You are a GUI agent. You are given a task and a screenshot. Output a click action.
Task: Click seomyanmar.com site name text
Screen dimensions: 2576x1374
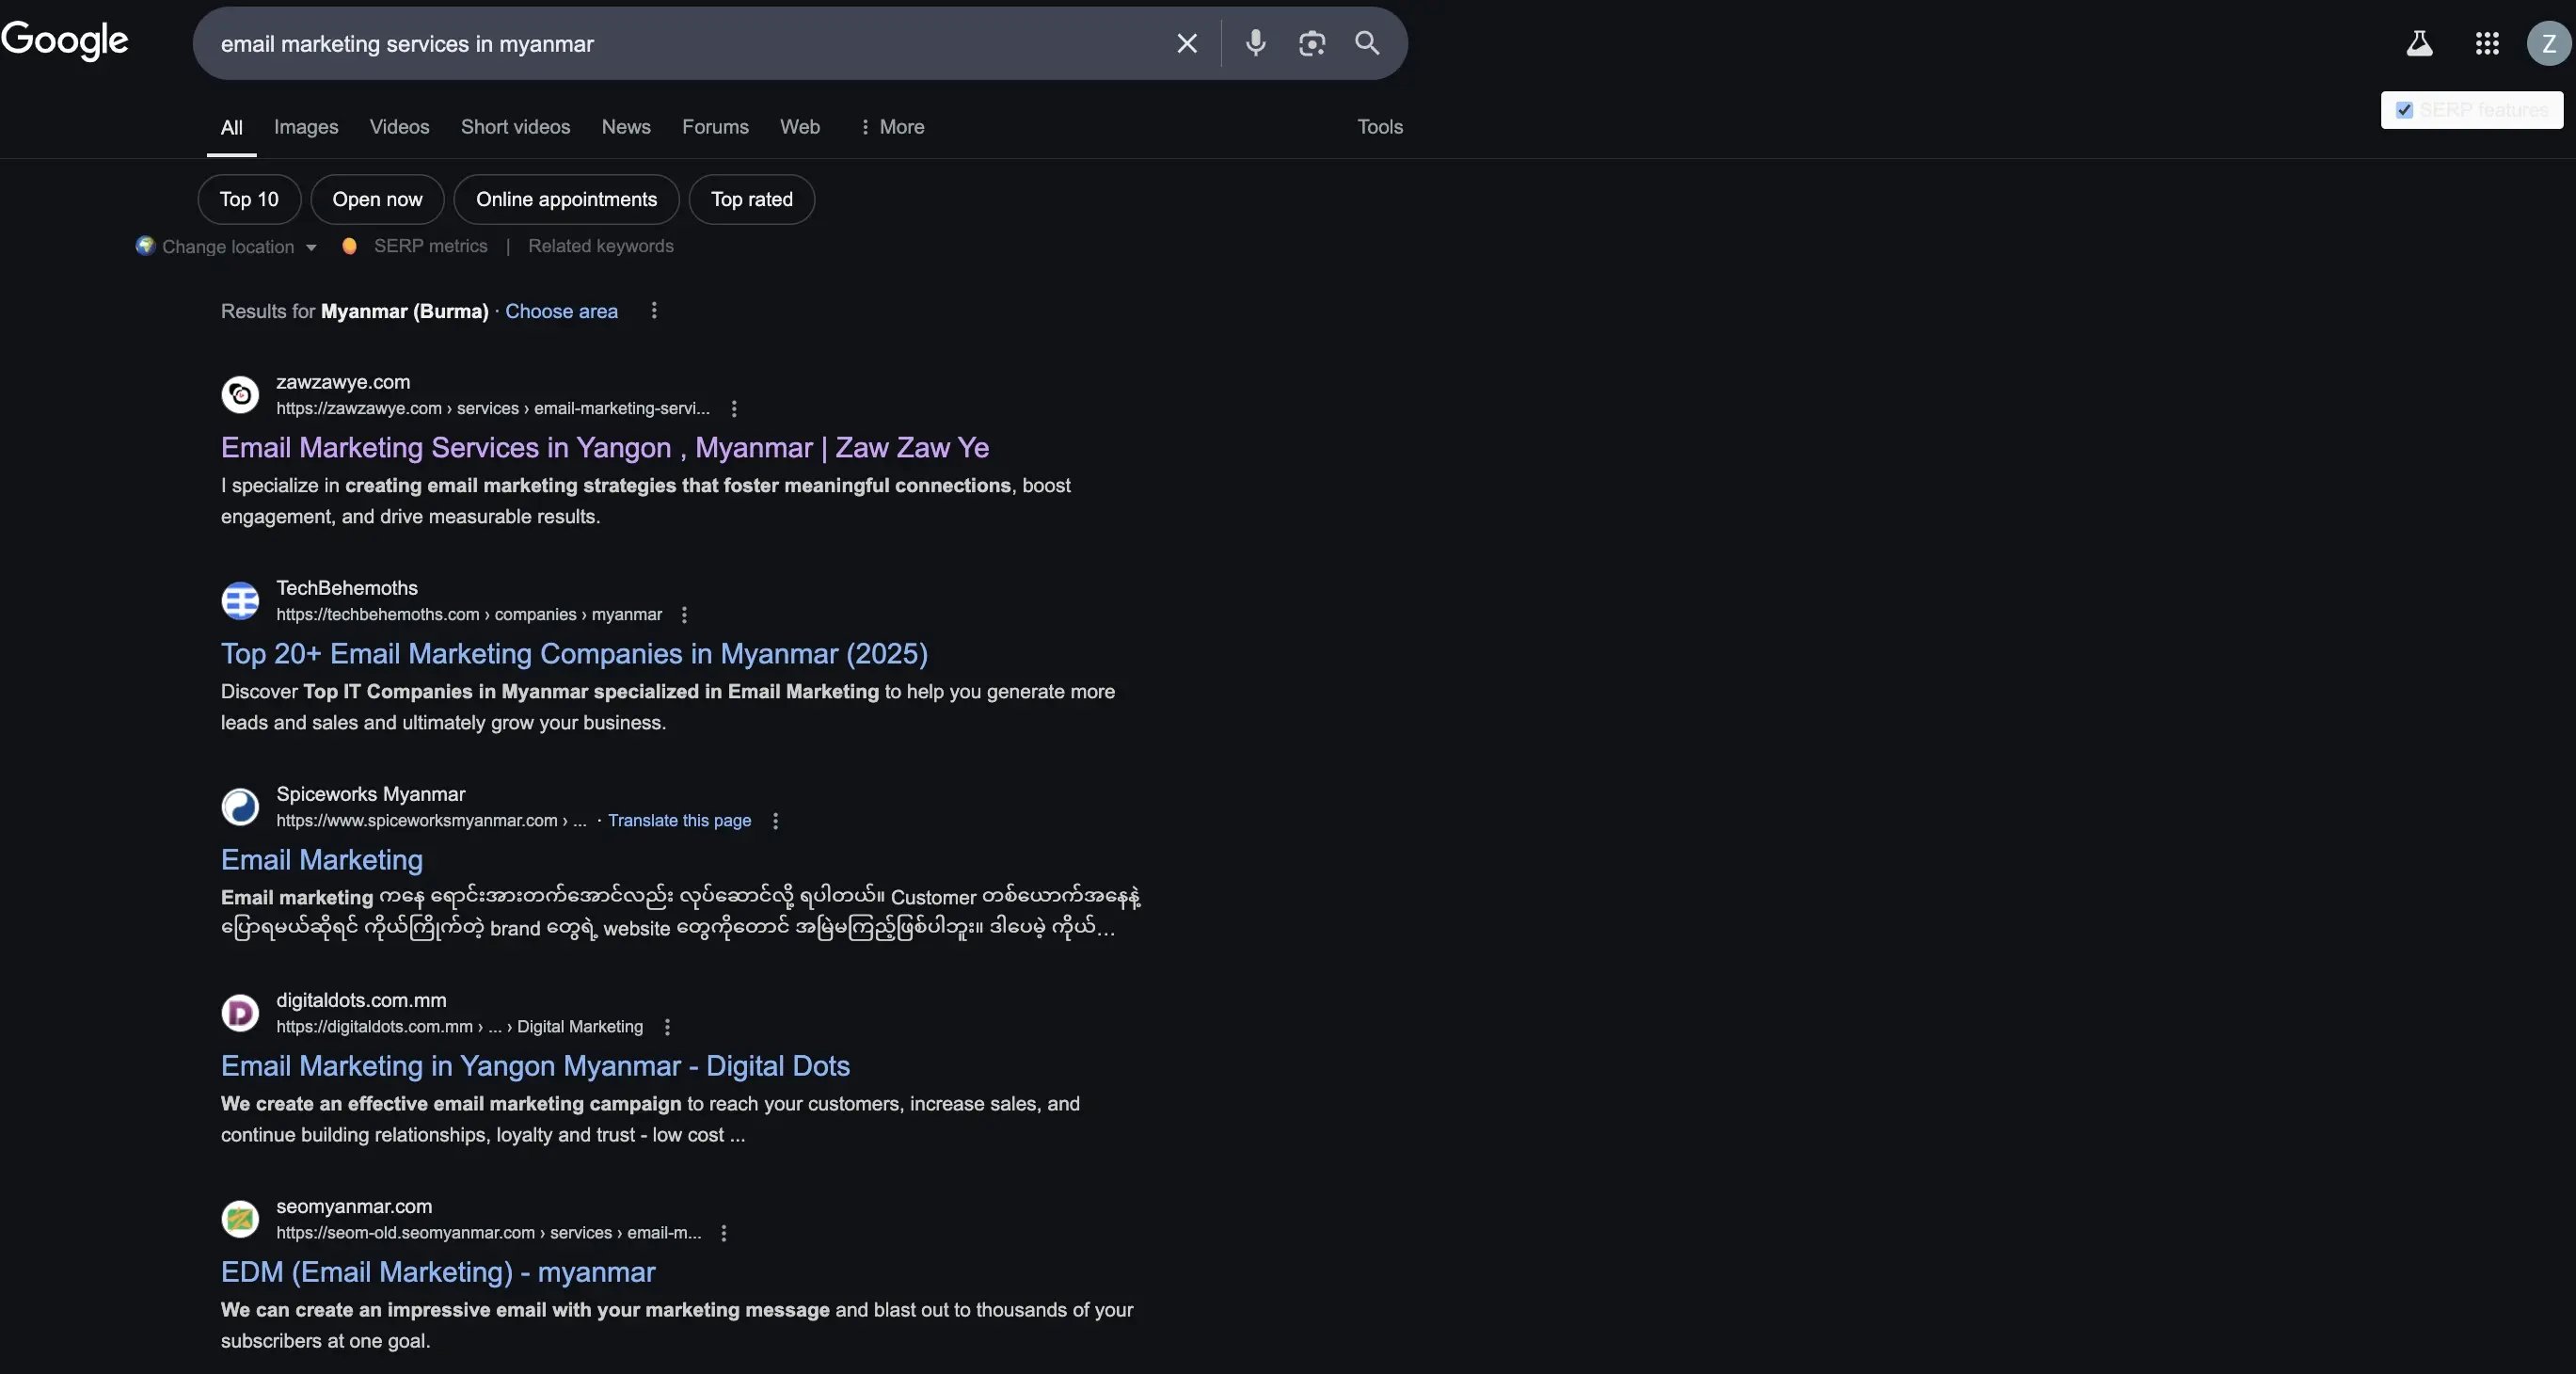click(354, 1206)
